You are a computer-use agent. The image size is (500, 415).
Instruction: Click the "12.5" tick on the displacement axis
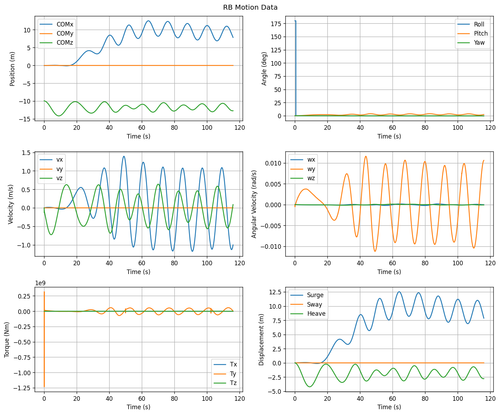point(275,292)
